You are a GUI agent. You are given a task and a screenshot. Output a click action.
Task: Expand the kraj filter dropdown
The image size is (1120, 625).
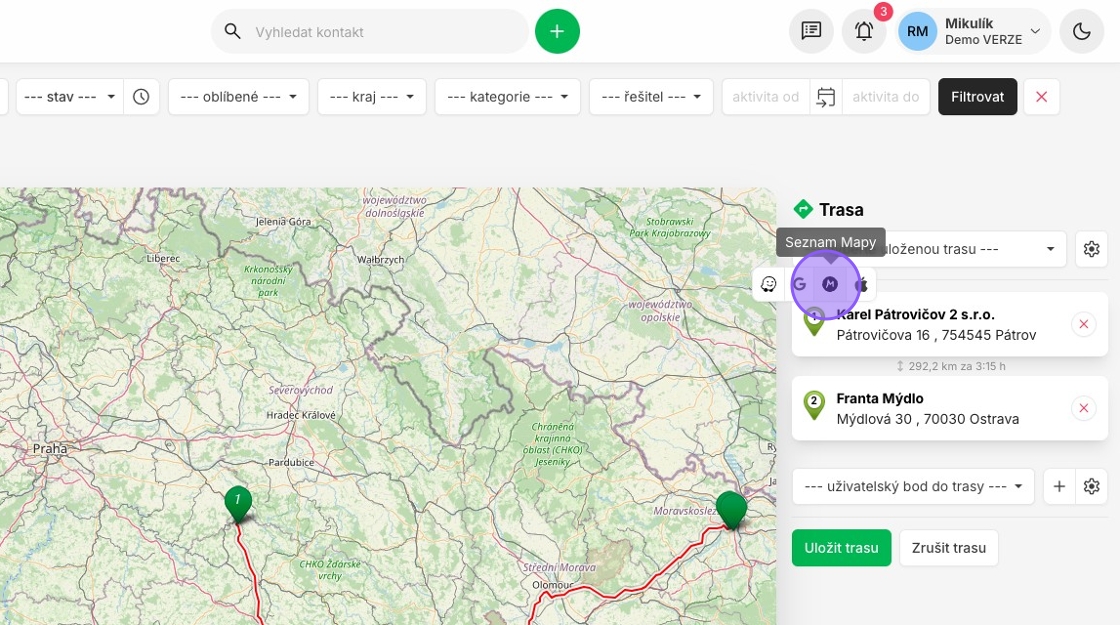point(372,97)
